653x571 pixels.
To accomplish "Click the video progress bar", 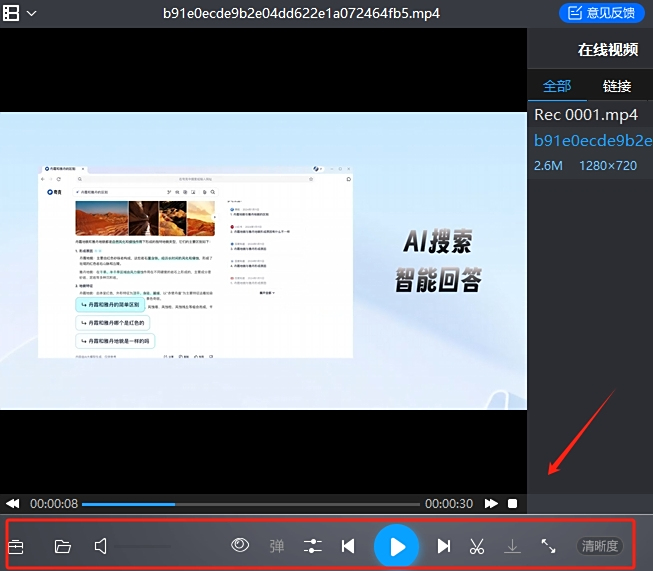I will 250,504.
